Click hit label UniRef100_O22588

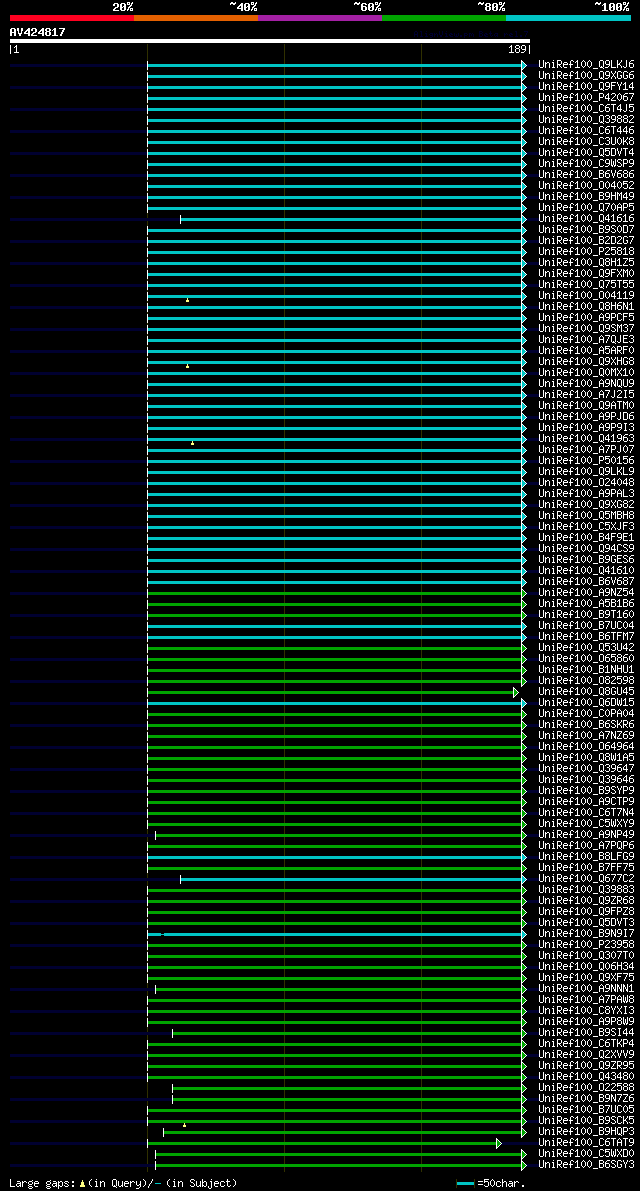click(x=586, y=1087)
